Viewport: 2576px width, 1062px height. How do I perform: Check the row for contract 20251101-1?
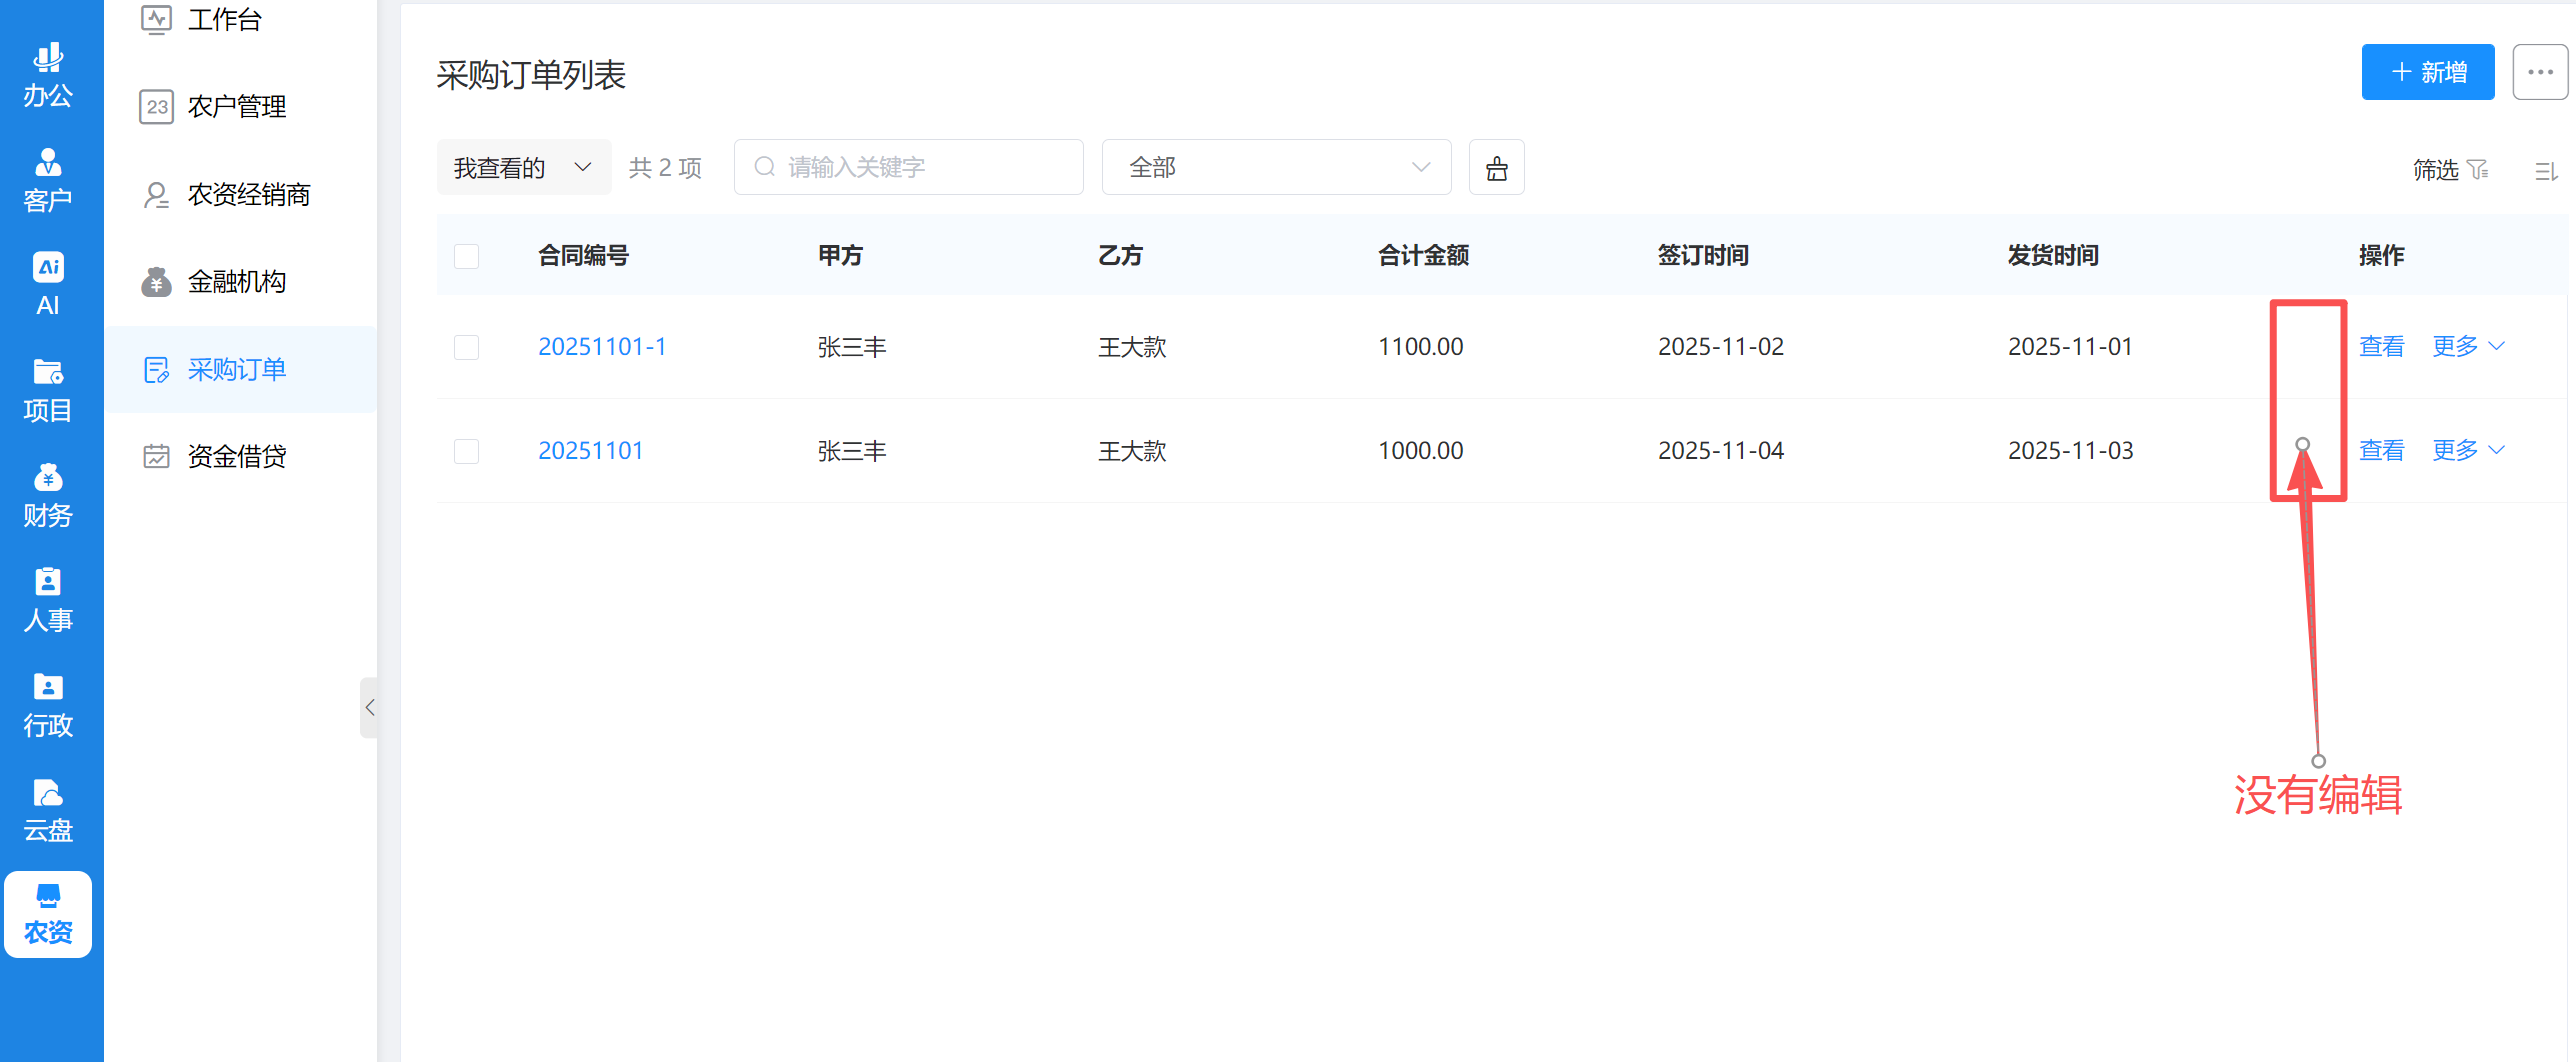466,347
